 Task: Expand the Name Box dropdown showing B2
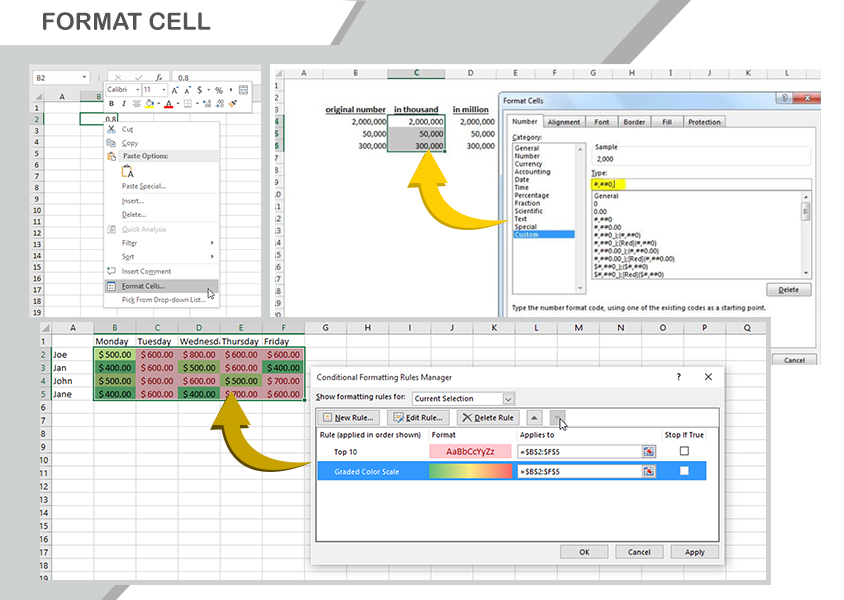tap(84, 77)
